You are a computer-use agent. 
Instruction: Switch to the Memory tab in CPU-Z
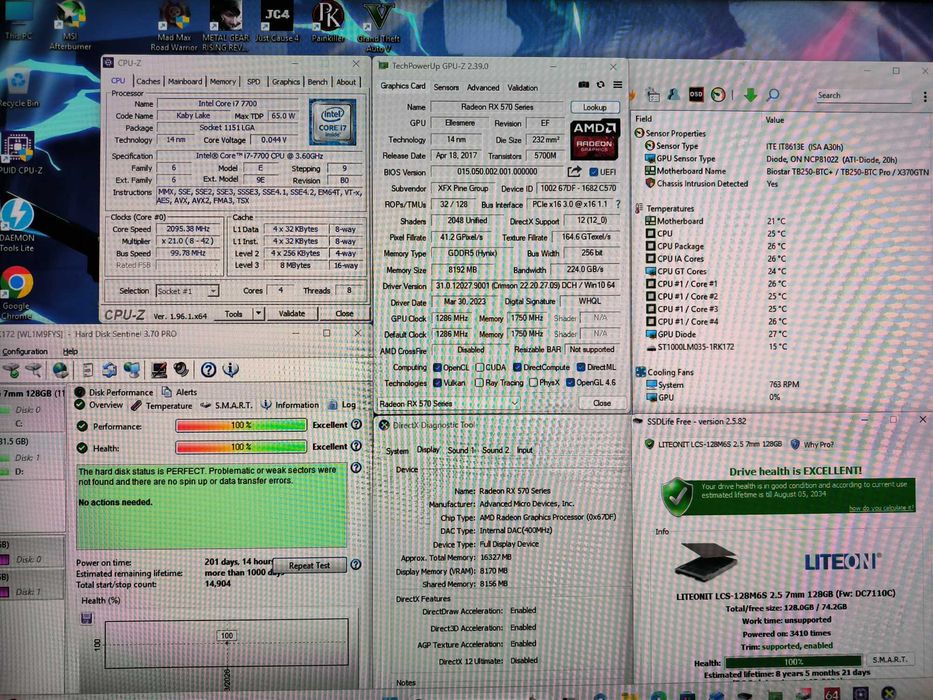coord(223,81)
